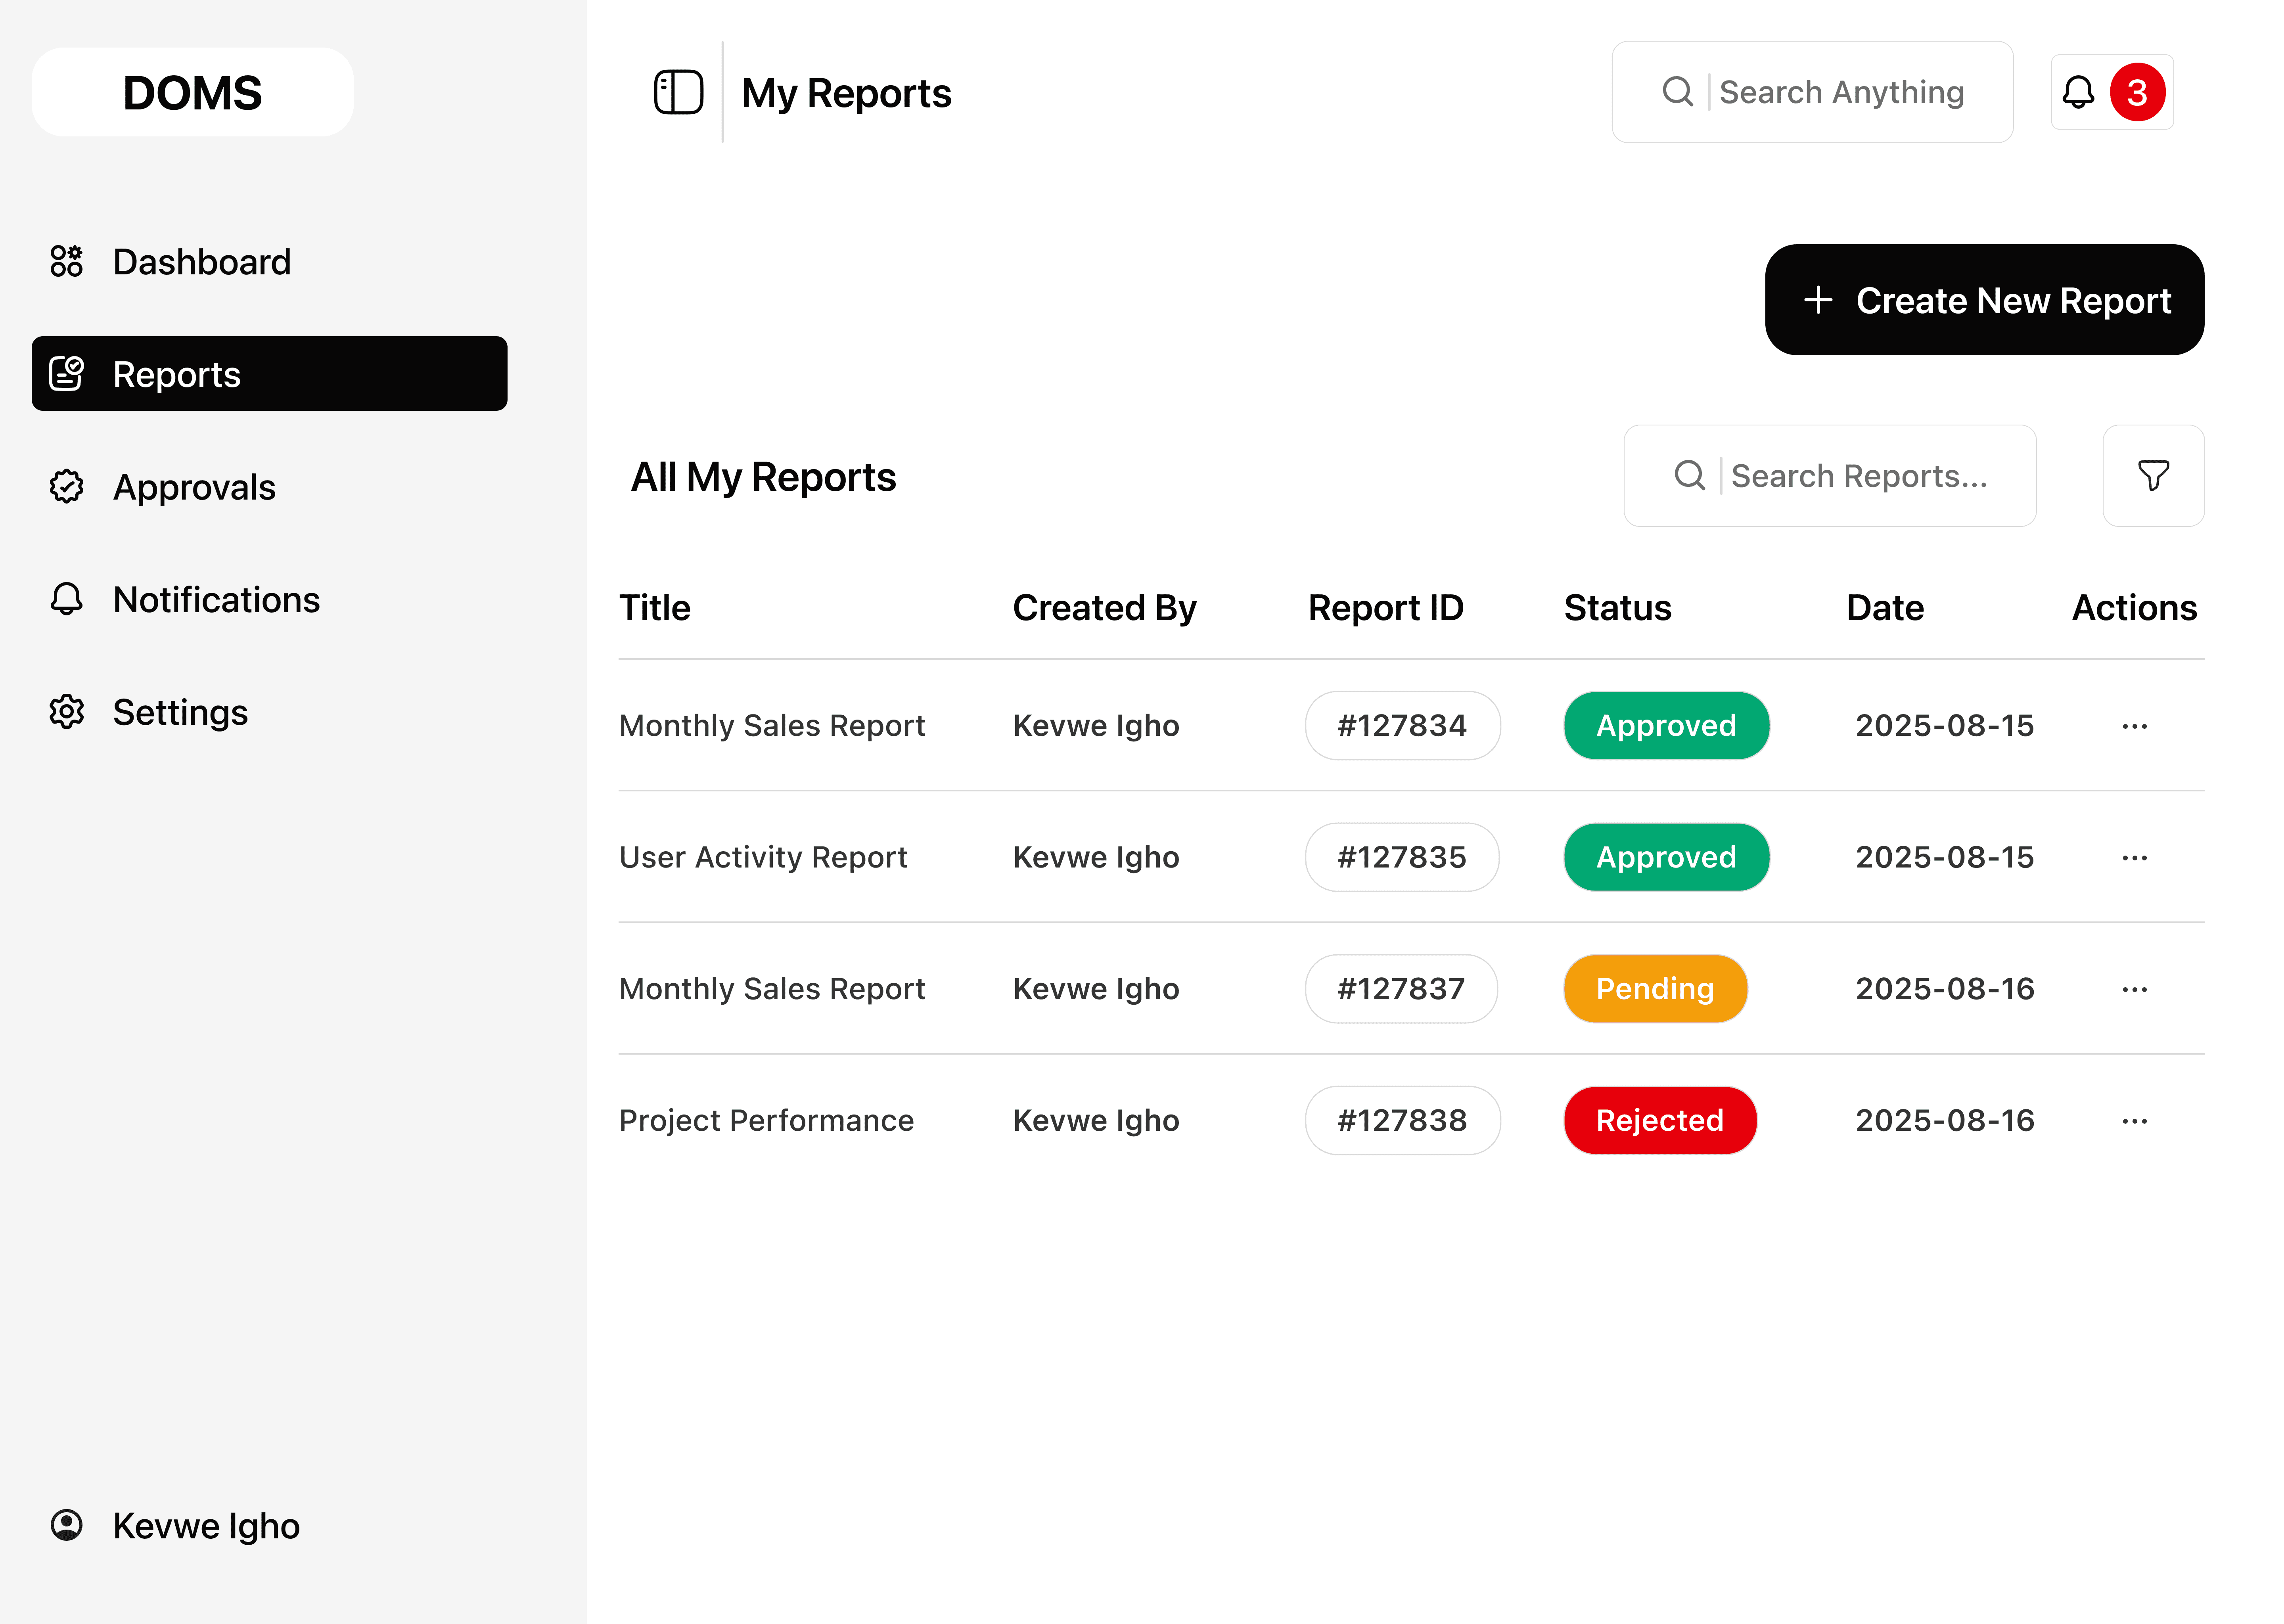
Task: Focus the Search Reports input field
Action: coord(1858,476)
